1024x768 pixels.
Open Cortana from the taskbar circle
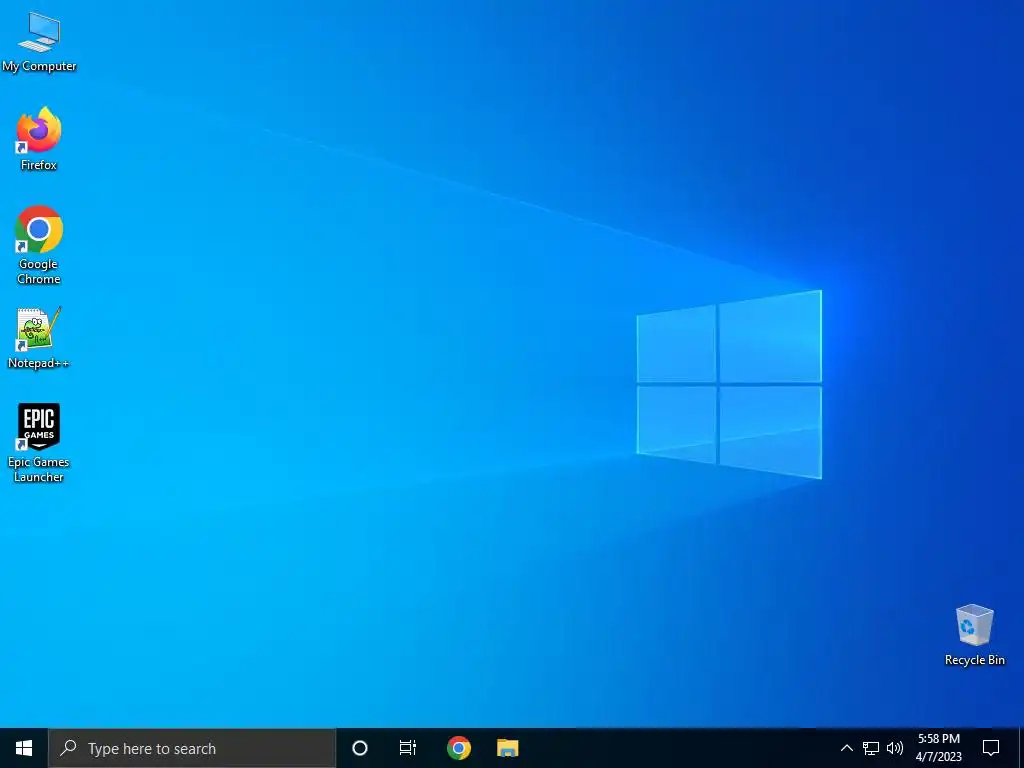coord(360,748)
